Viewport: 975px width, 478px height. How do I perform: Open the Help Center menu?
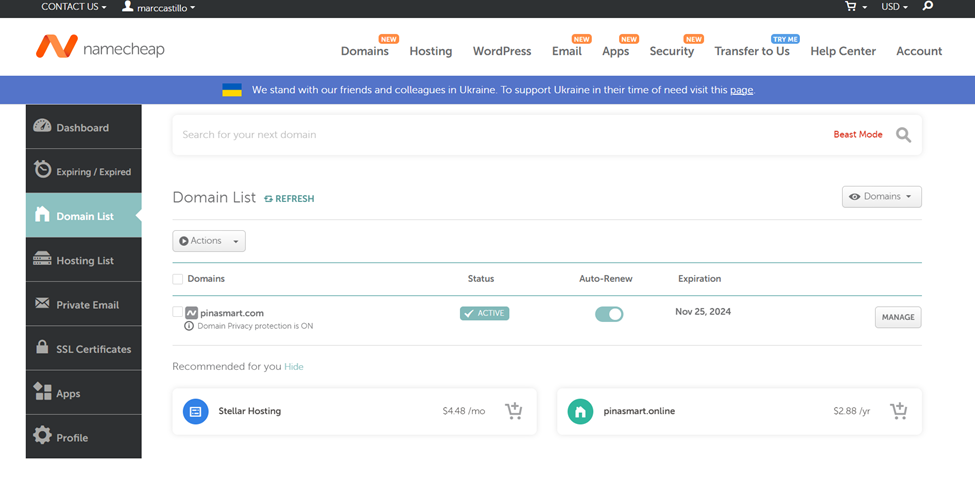coord(843,51)
